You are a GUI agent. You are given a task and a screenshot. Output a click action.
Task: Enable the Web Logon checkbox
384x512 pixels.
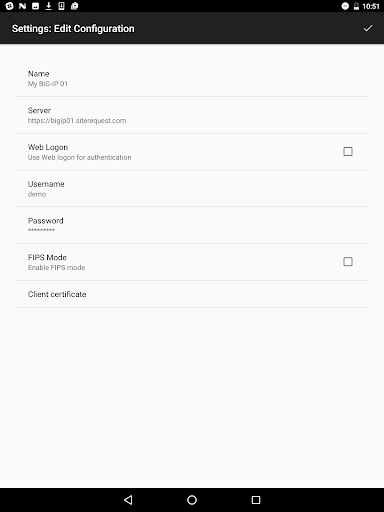[348, 151]
